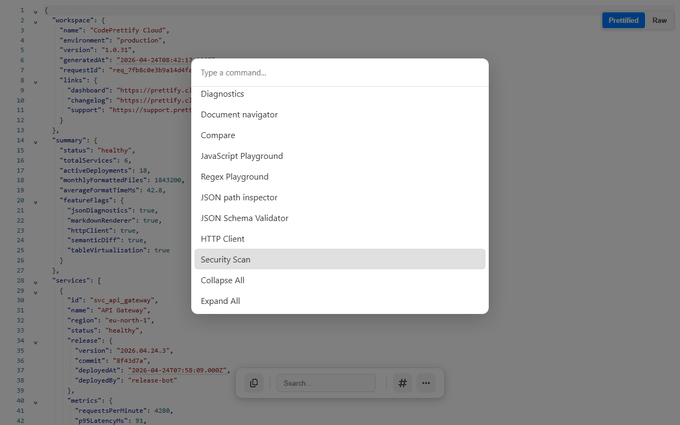
Task: Click the markdownRenderer key
Action: (x=103, y=220)
